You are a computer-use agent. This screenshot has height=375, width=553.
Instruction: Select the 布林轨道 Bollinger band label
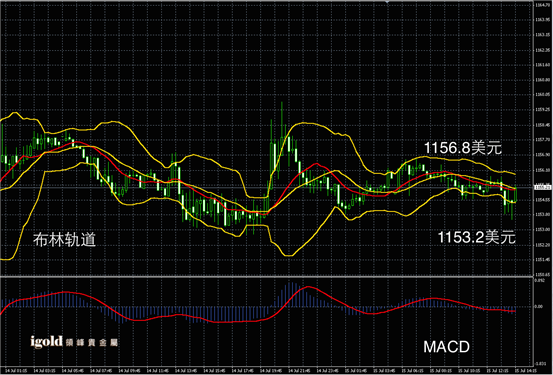click(x=65, y=240)
